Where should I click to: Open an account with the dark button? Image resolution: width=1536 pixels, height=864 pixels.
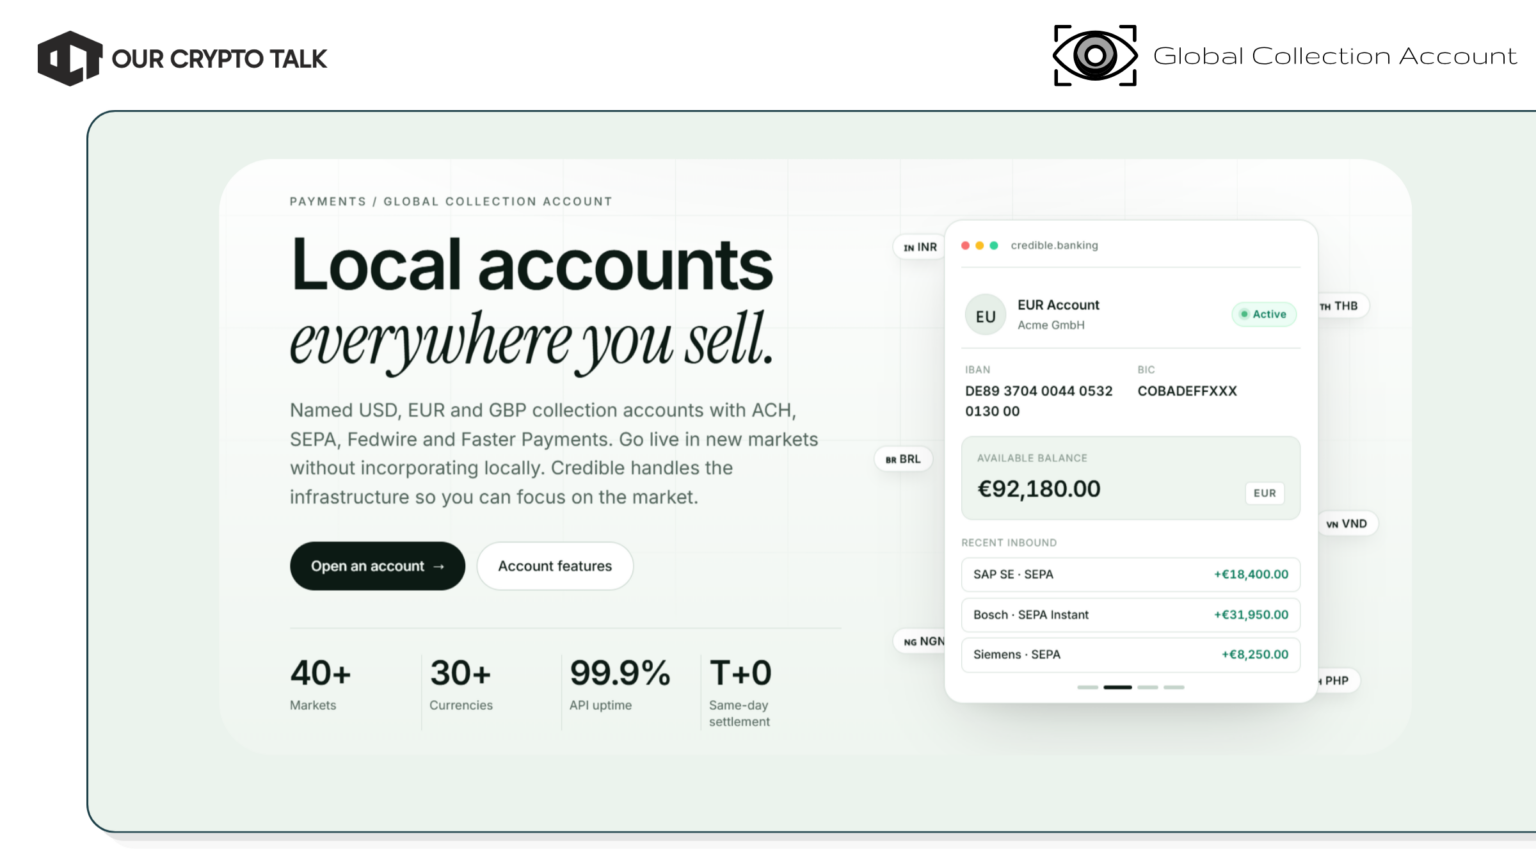click(377, 566)
